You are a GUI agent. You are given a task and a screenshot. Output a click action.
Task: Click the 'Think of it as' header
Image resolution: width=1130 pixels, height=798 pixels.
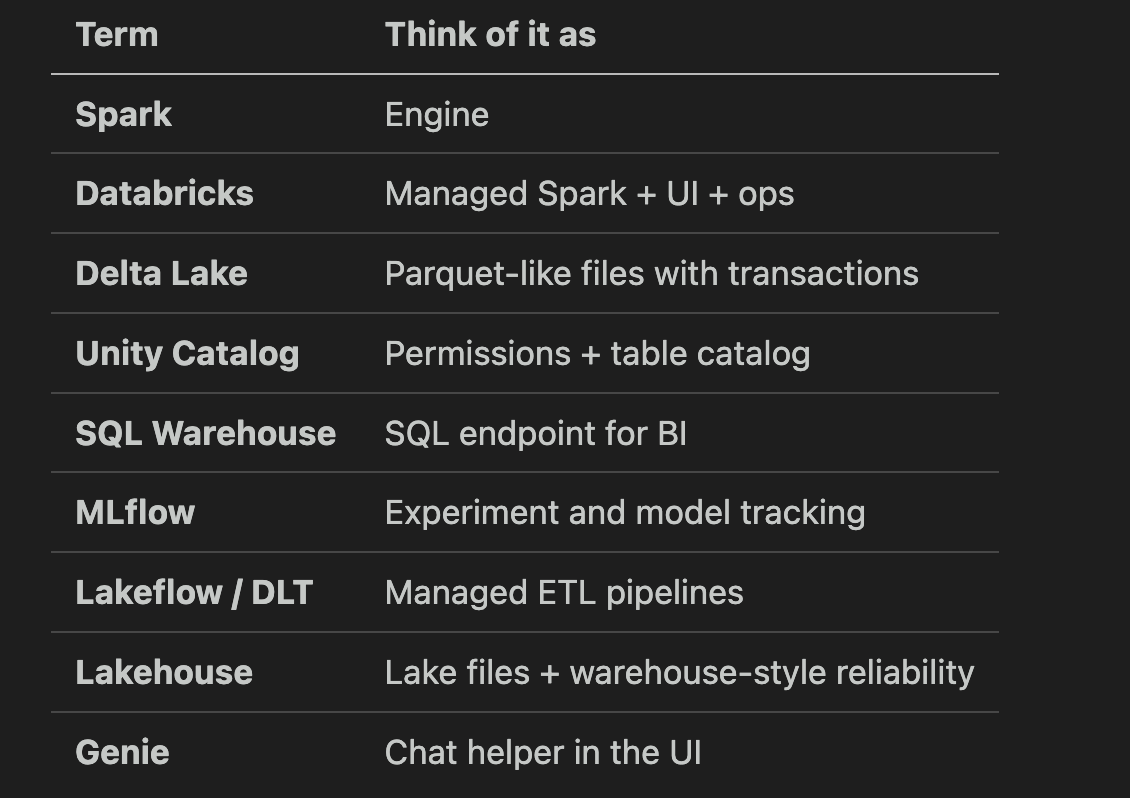pos(490,35)
